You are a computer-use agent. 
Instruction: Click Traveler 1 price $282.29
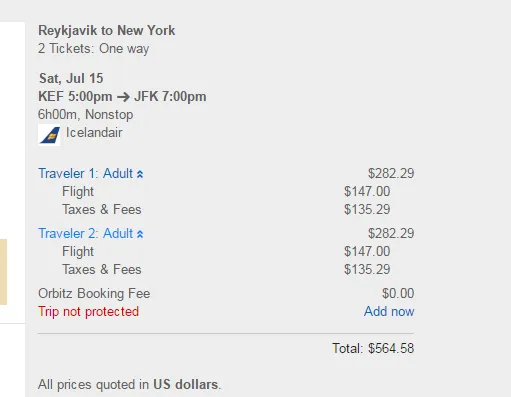coord(391,173)
